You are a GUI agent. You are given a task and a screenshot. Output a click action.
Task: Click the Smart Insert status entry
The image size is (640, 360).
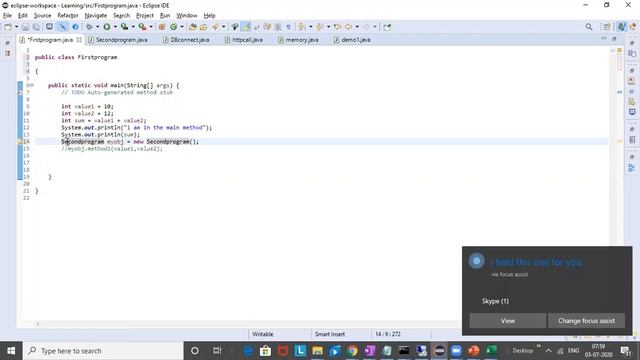[x=330, y=334]
